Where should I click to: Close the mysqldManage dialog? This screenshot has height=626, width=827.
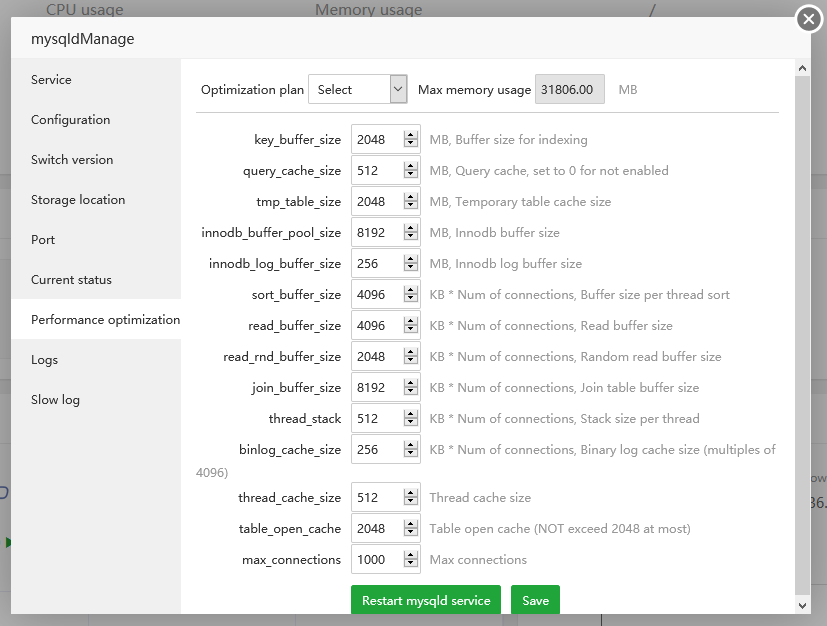click(x=808, y=19)
